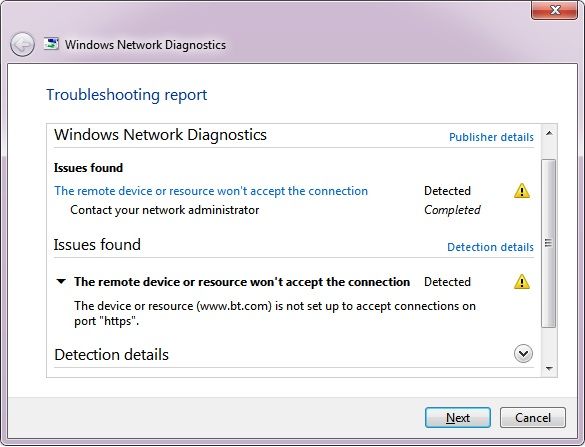Click the Next button
This screenshot has height=447, width=585.
pos(458,418)
